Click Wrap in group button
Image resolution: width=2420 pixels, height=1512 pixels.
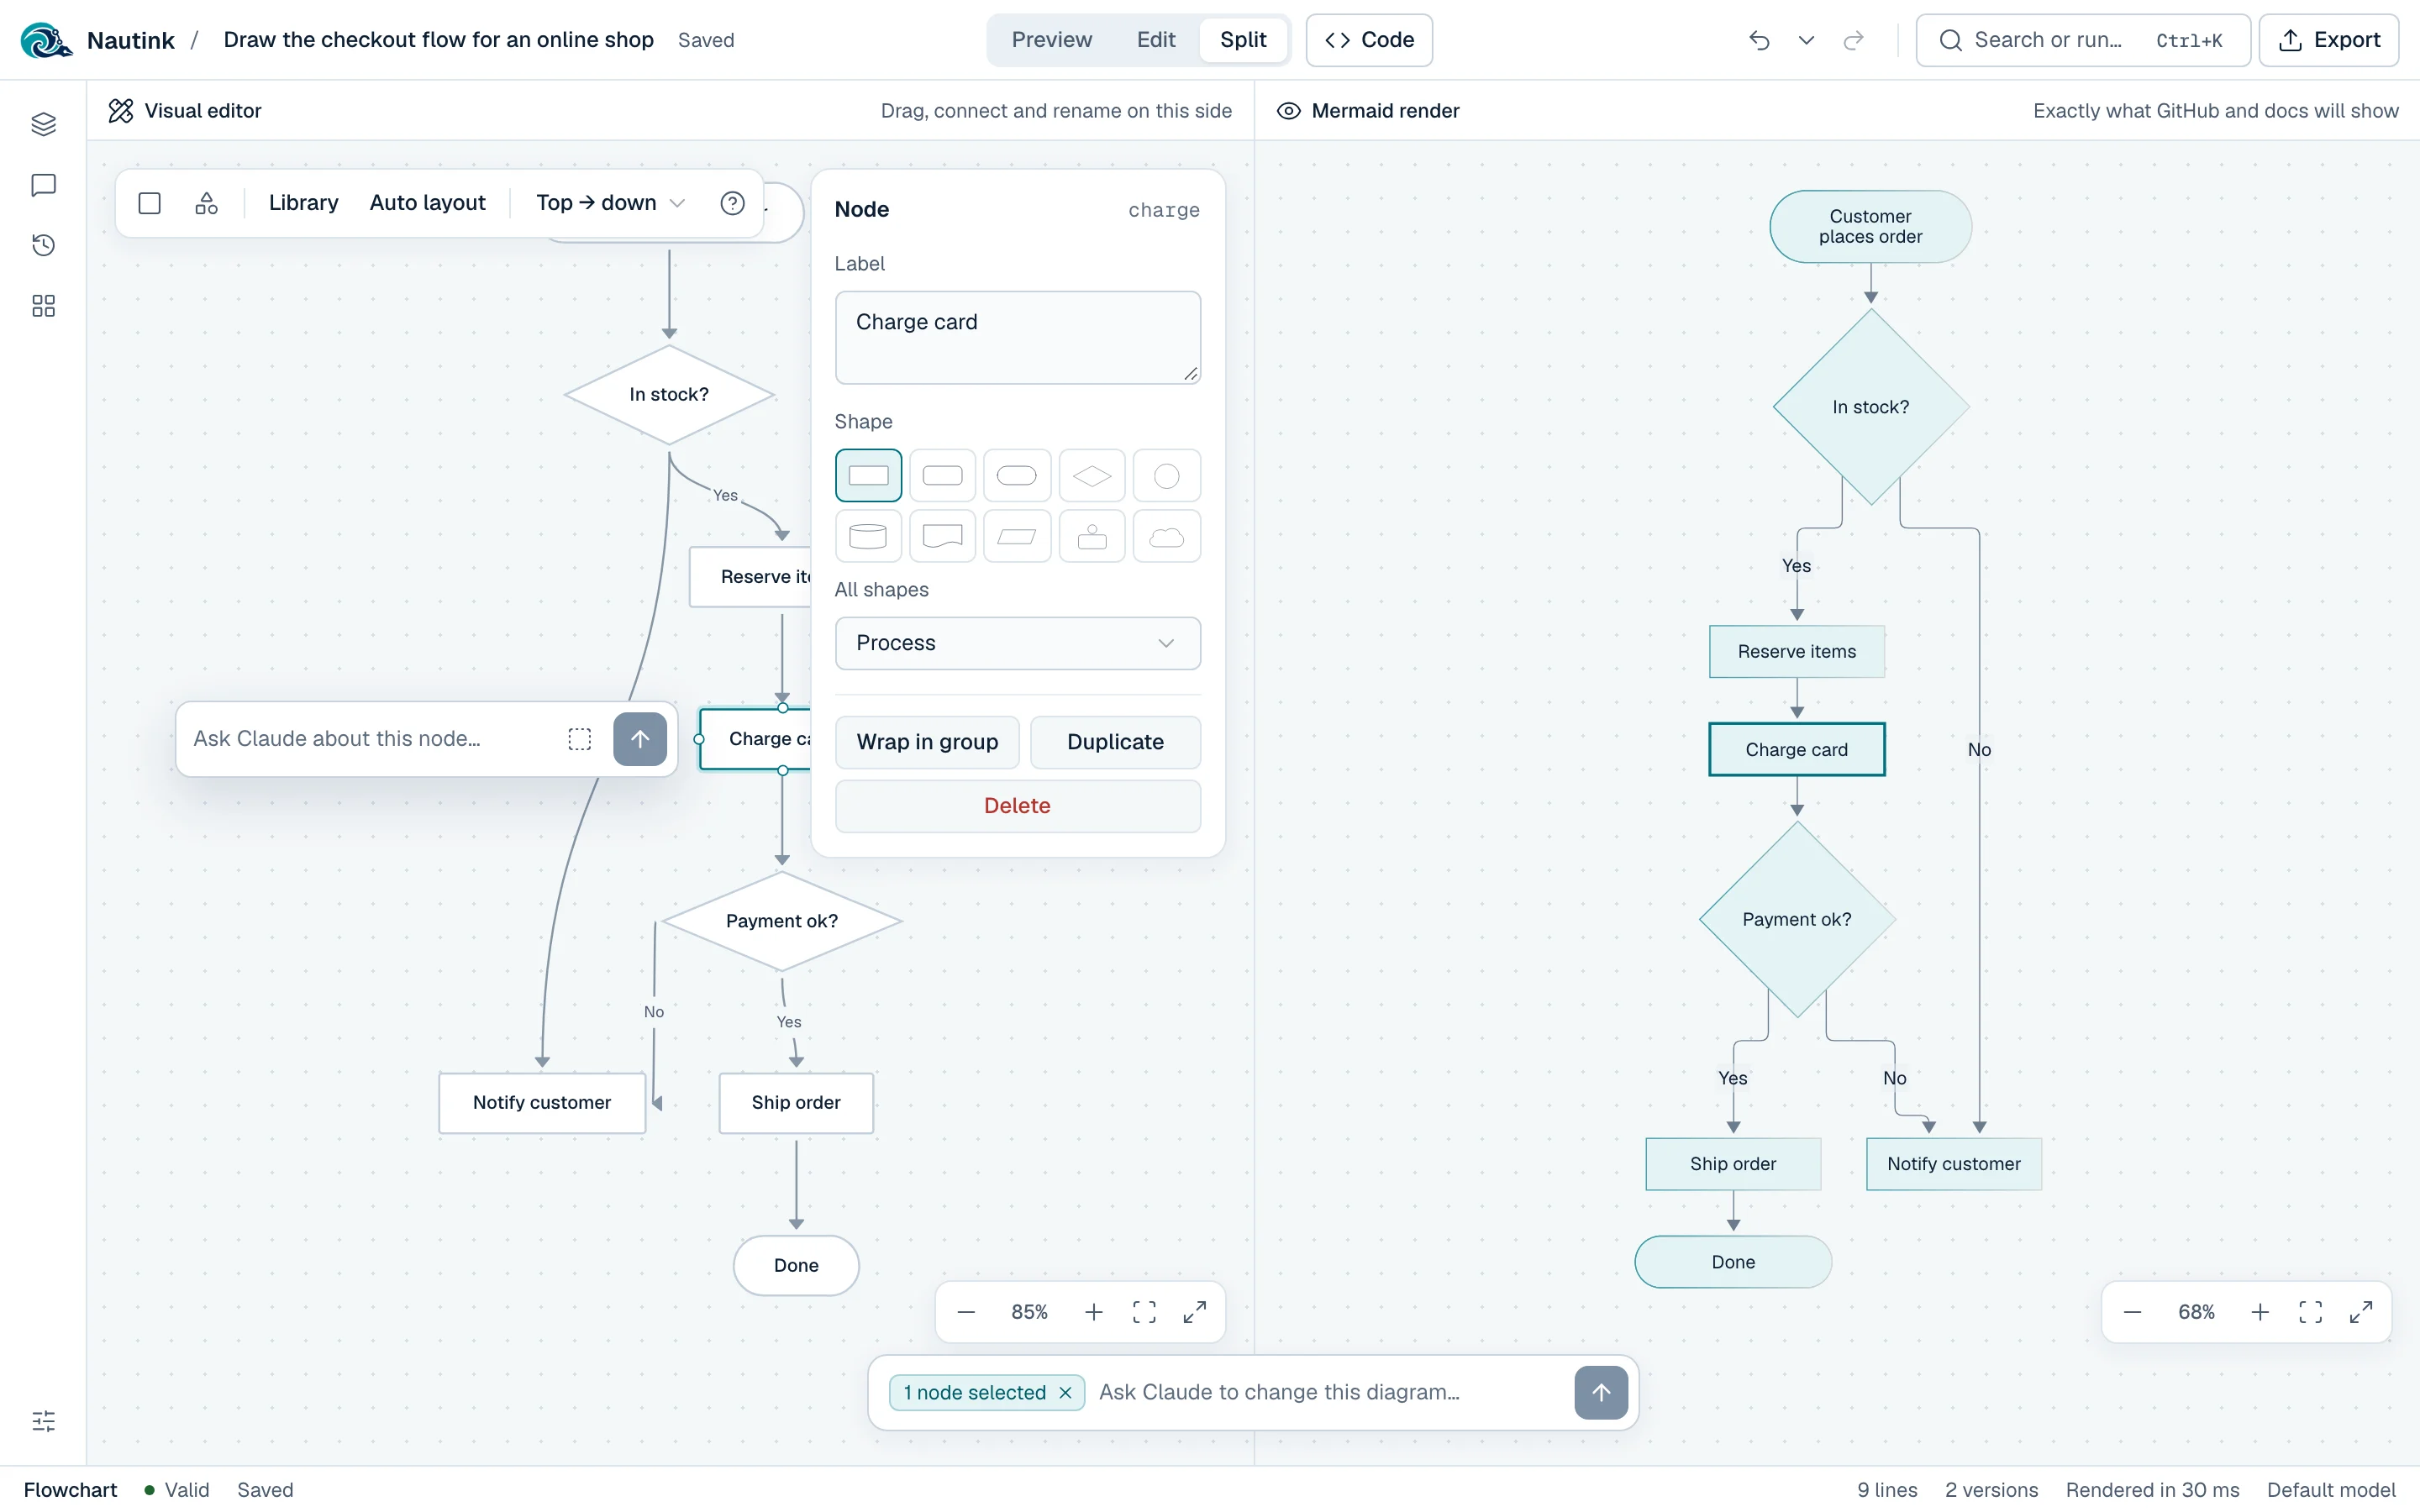927,742
